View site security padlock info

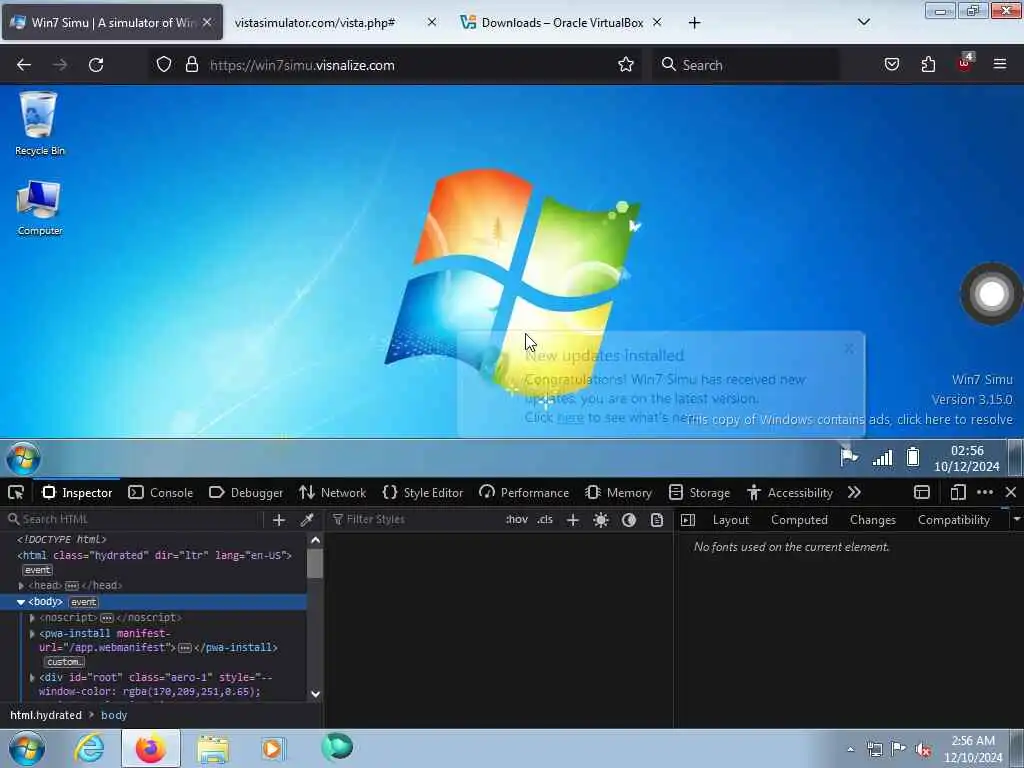[191, 65]
